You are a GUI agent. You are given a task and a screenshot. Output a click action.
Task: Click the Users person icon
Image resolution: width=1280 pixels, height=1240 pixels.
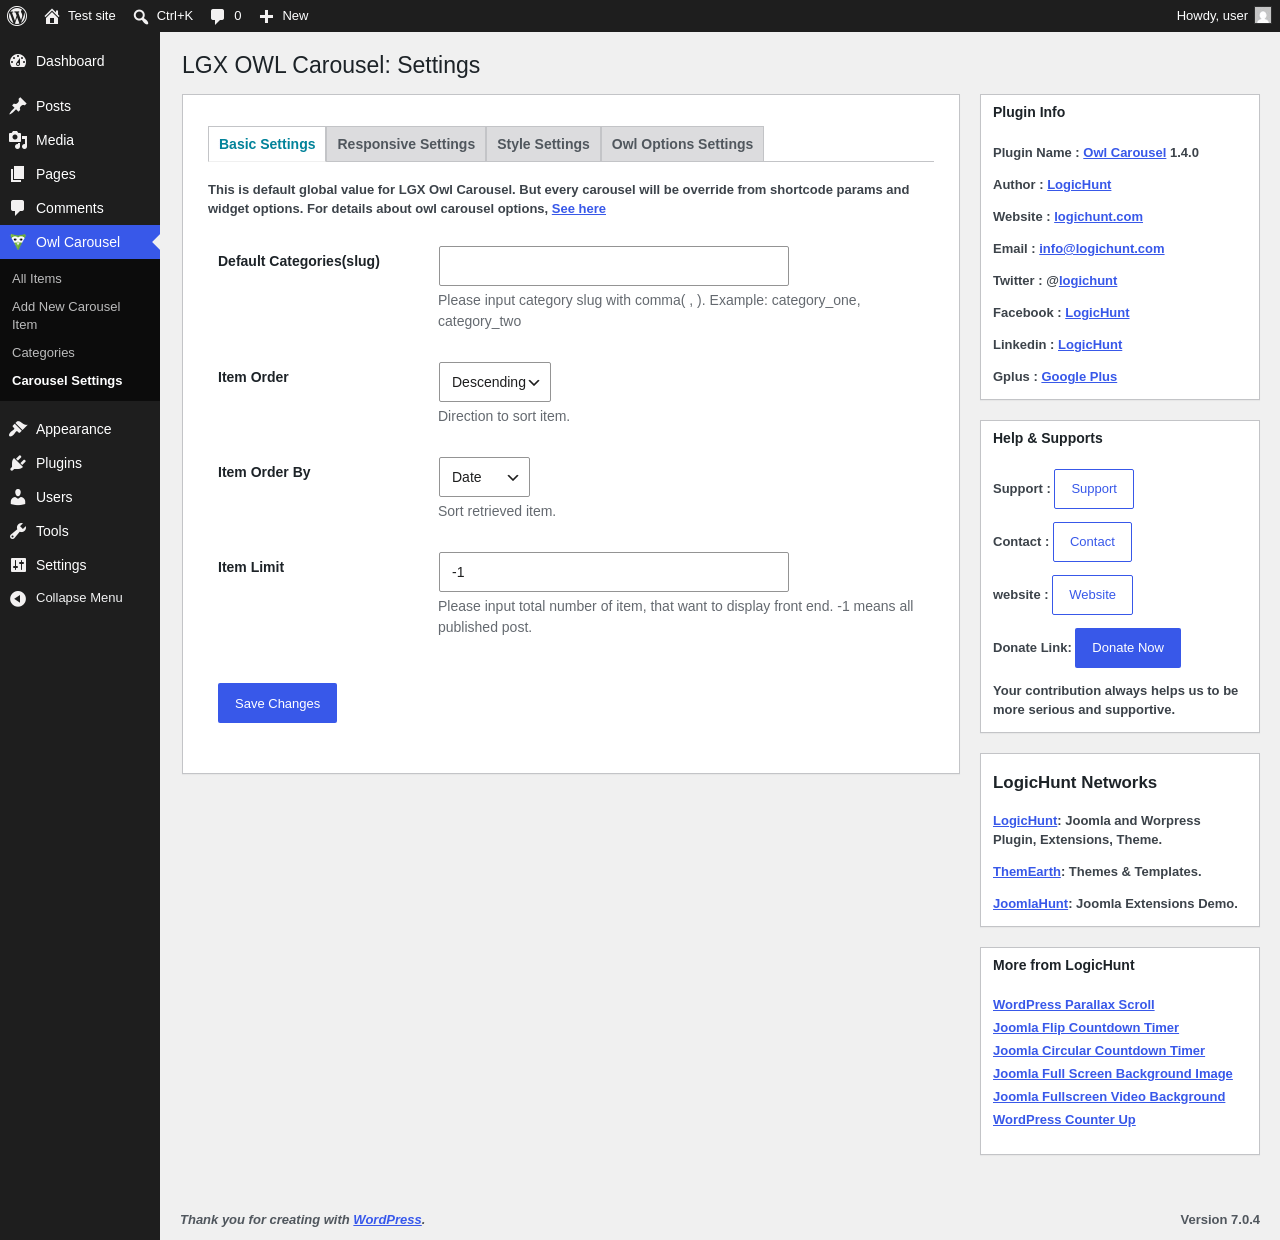pyautogui.click(x=18, y=497)
